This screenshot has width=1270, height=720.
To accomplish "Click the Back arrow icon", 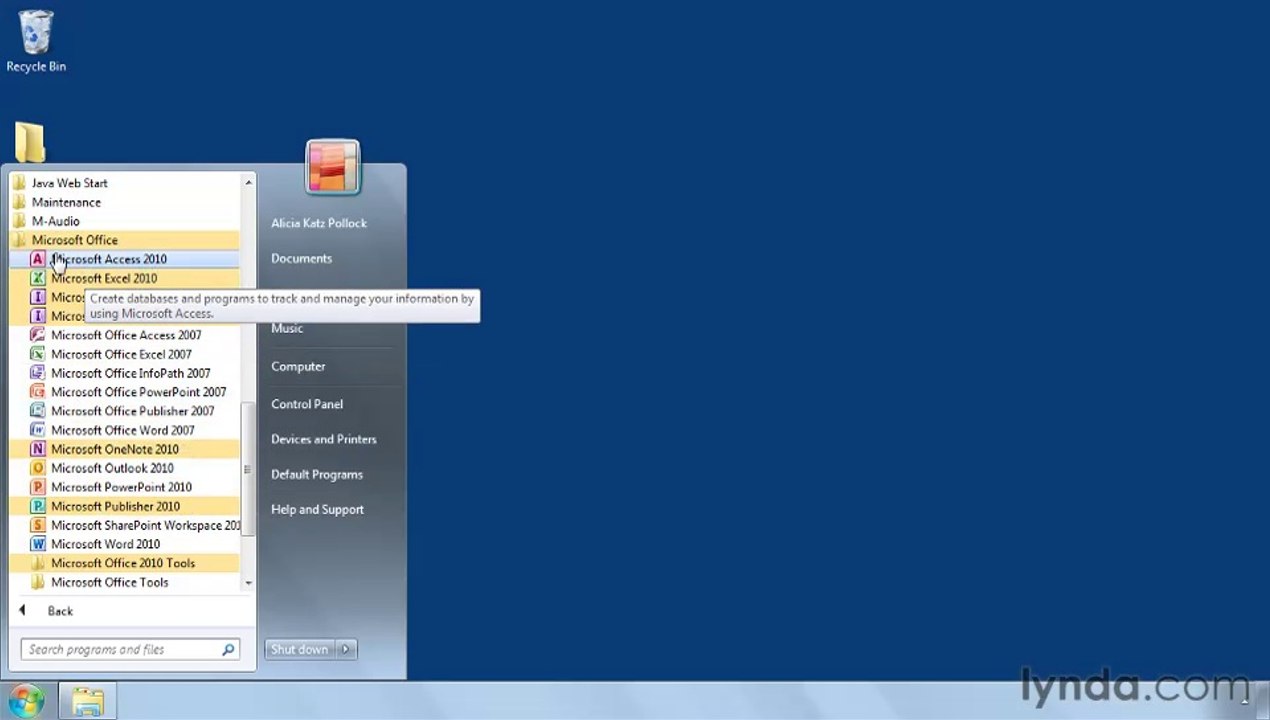I will click(22, 611).
